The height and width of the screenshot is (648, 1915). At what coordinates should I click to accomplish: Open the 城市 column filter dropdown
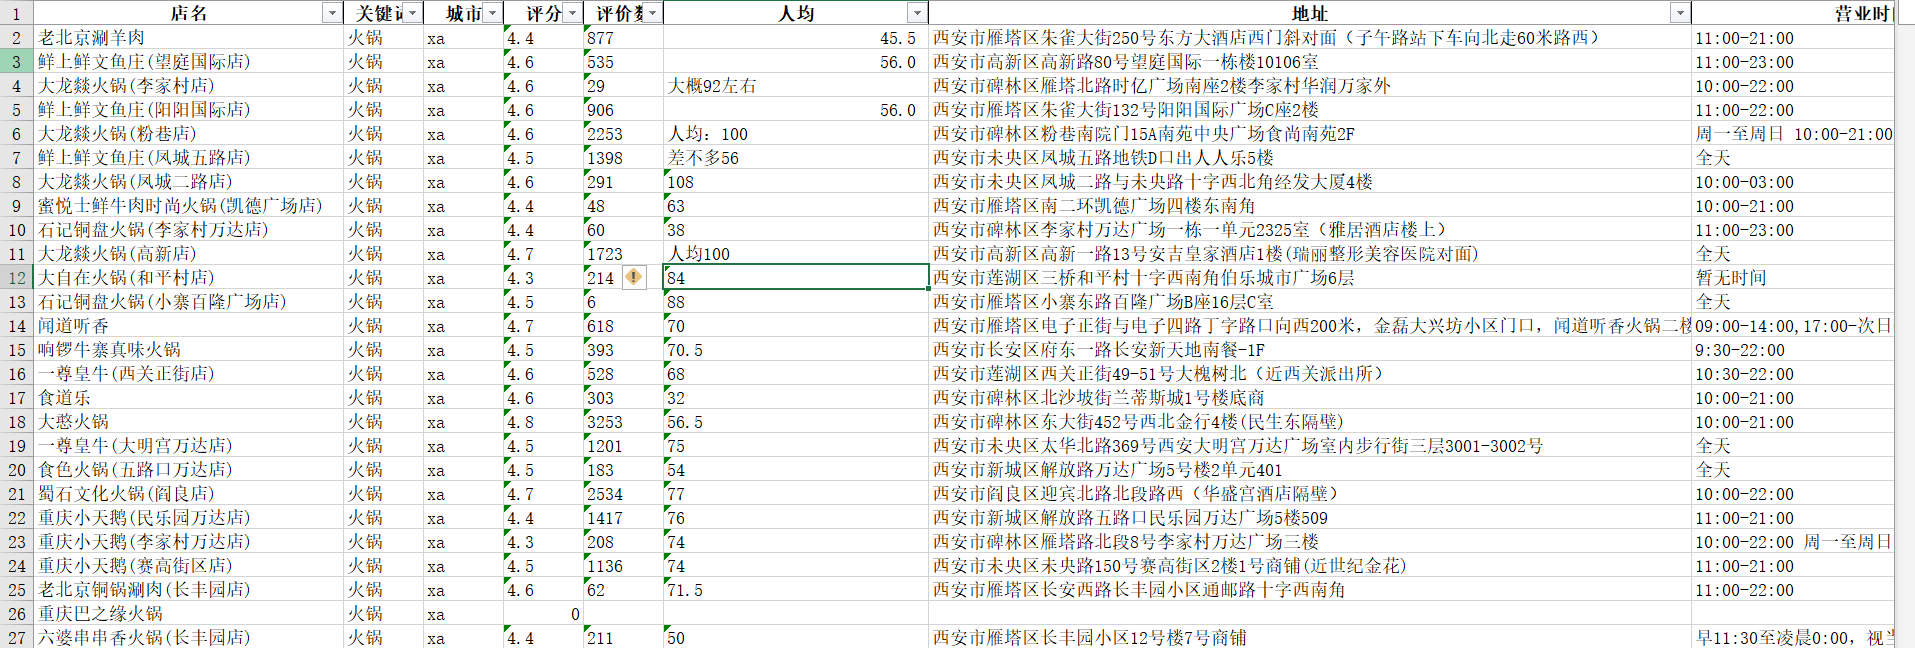tap(493, 13)
